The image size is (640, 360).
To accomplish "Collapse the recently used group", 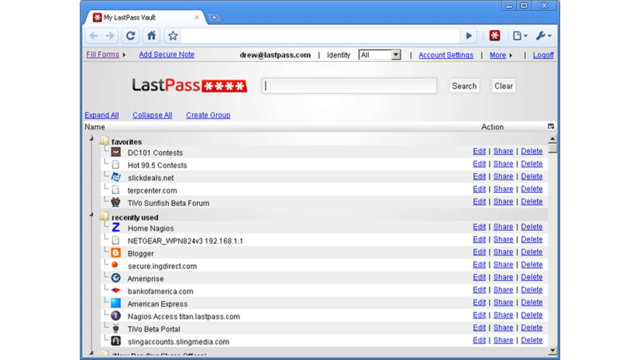I will (x=91, y=215).
